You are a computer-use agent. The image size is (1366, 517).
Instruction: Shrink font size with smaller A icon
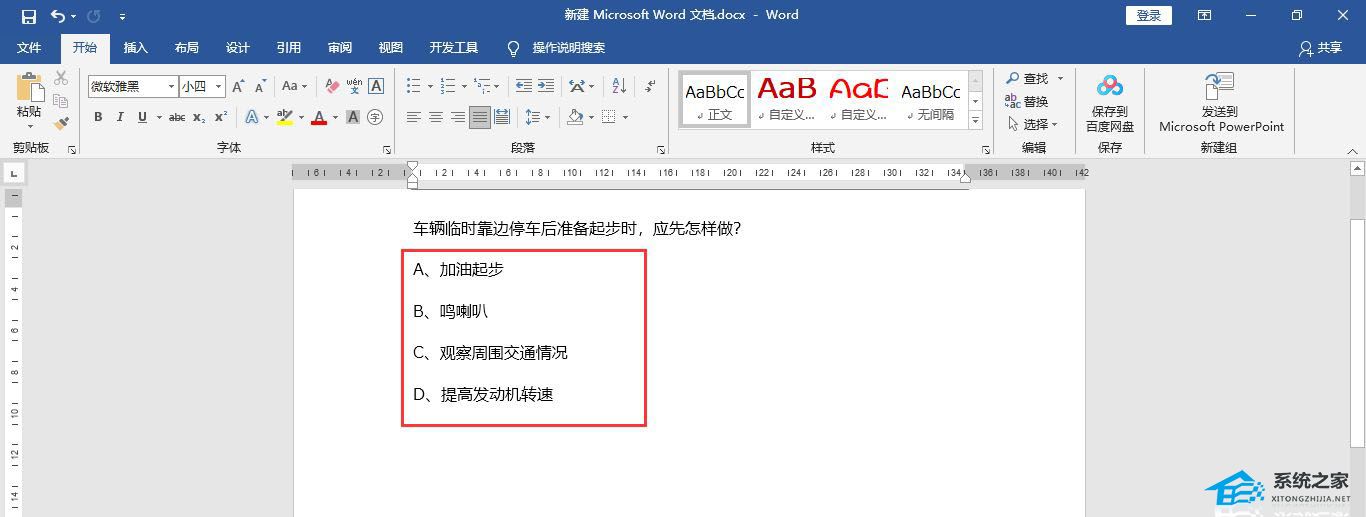260,87
